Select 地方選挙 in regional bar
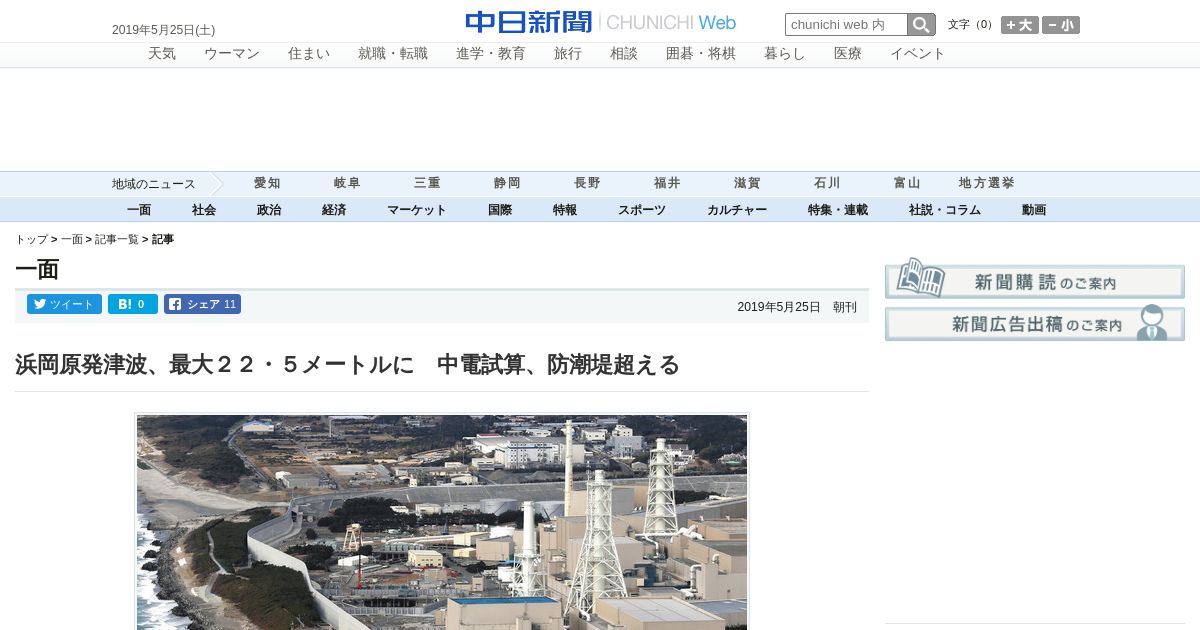This screenshot has width=1200, height=630. pos(987,183)
